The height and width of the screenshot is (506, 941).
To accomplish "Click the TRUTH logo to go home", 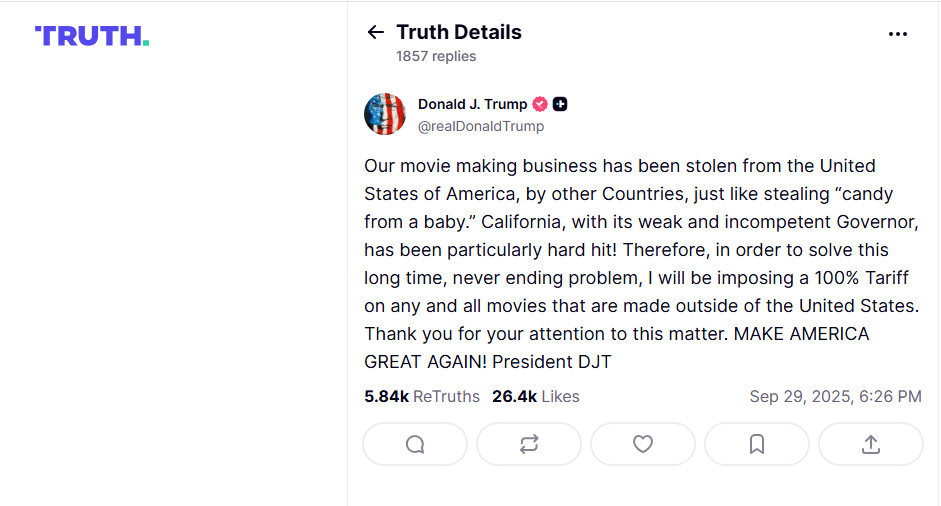I will 92,36.
